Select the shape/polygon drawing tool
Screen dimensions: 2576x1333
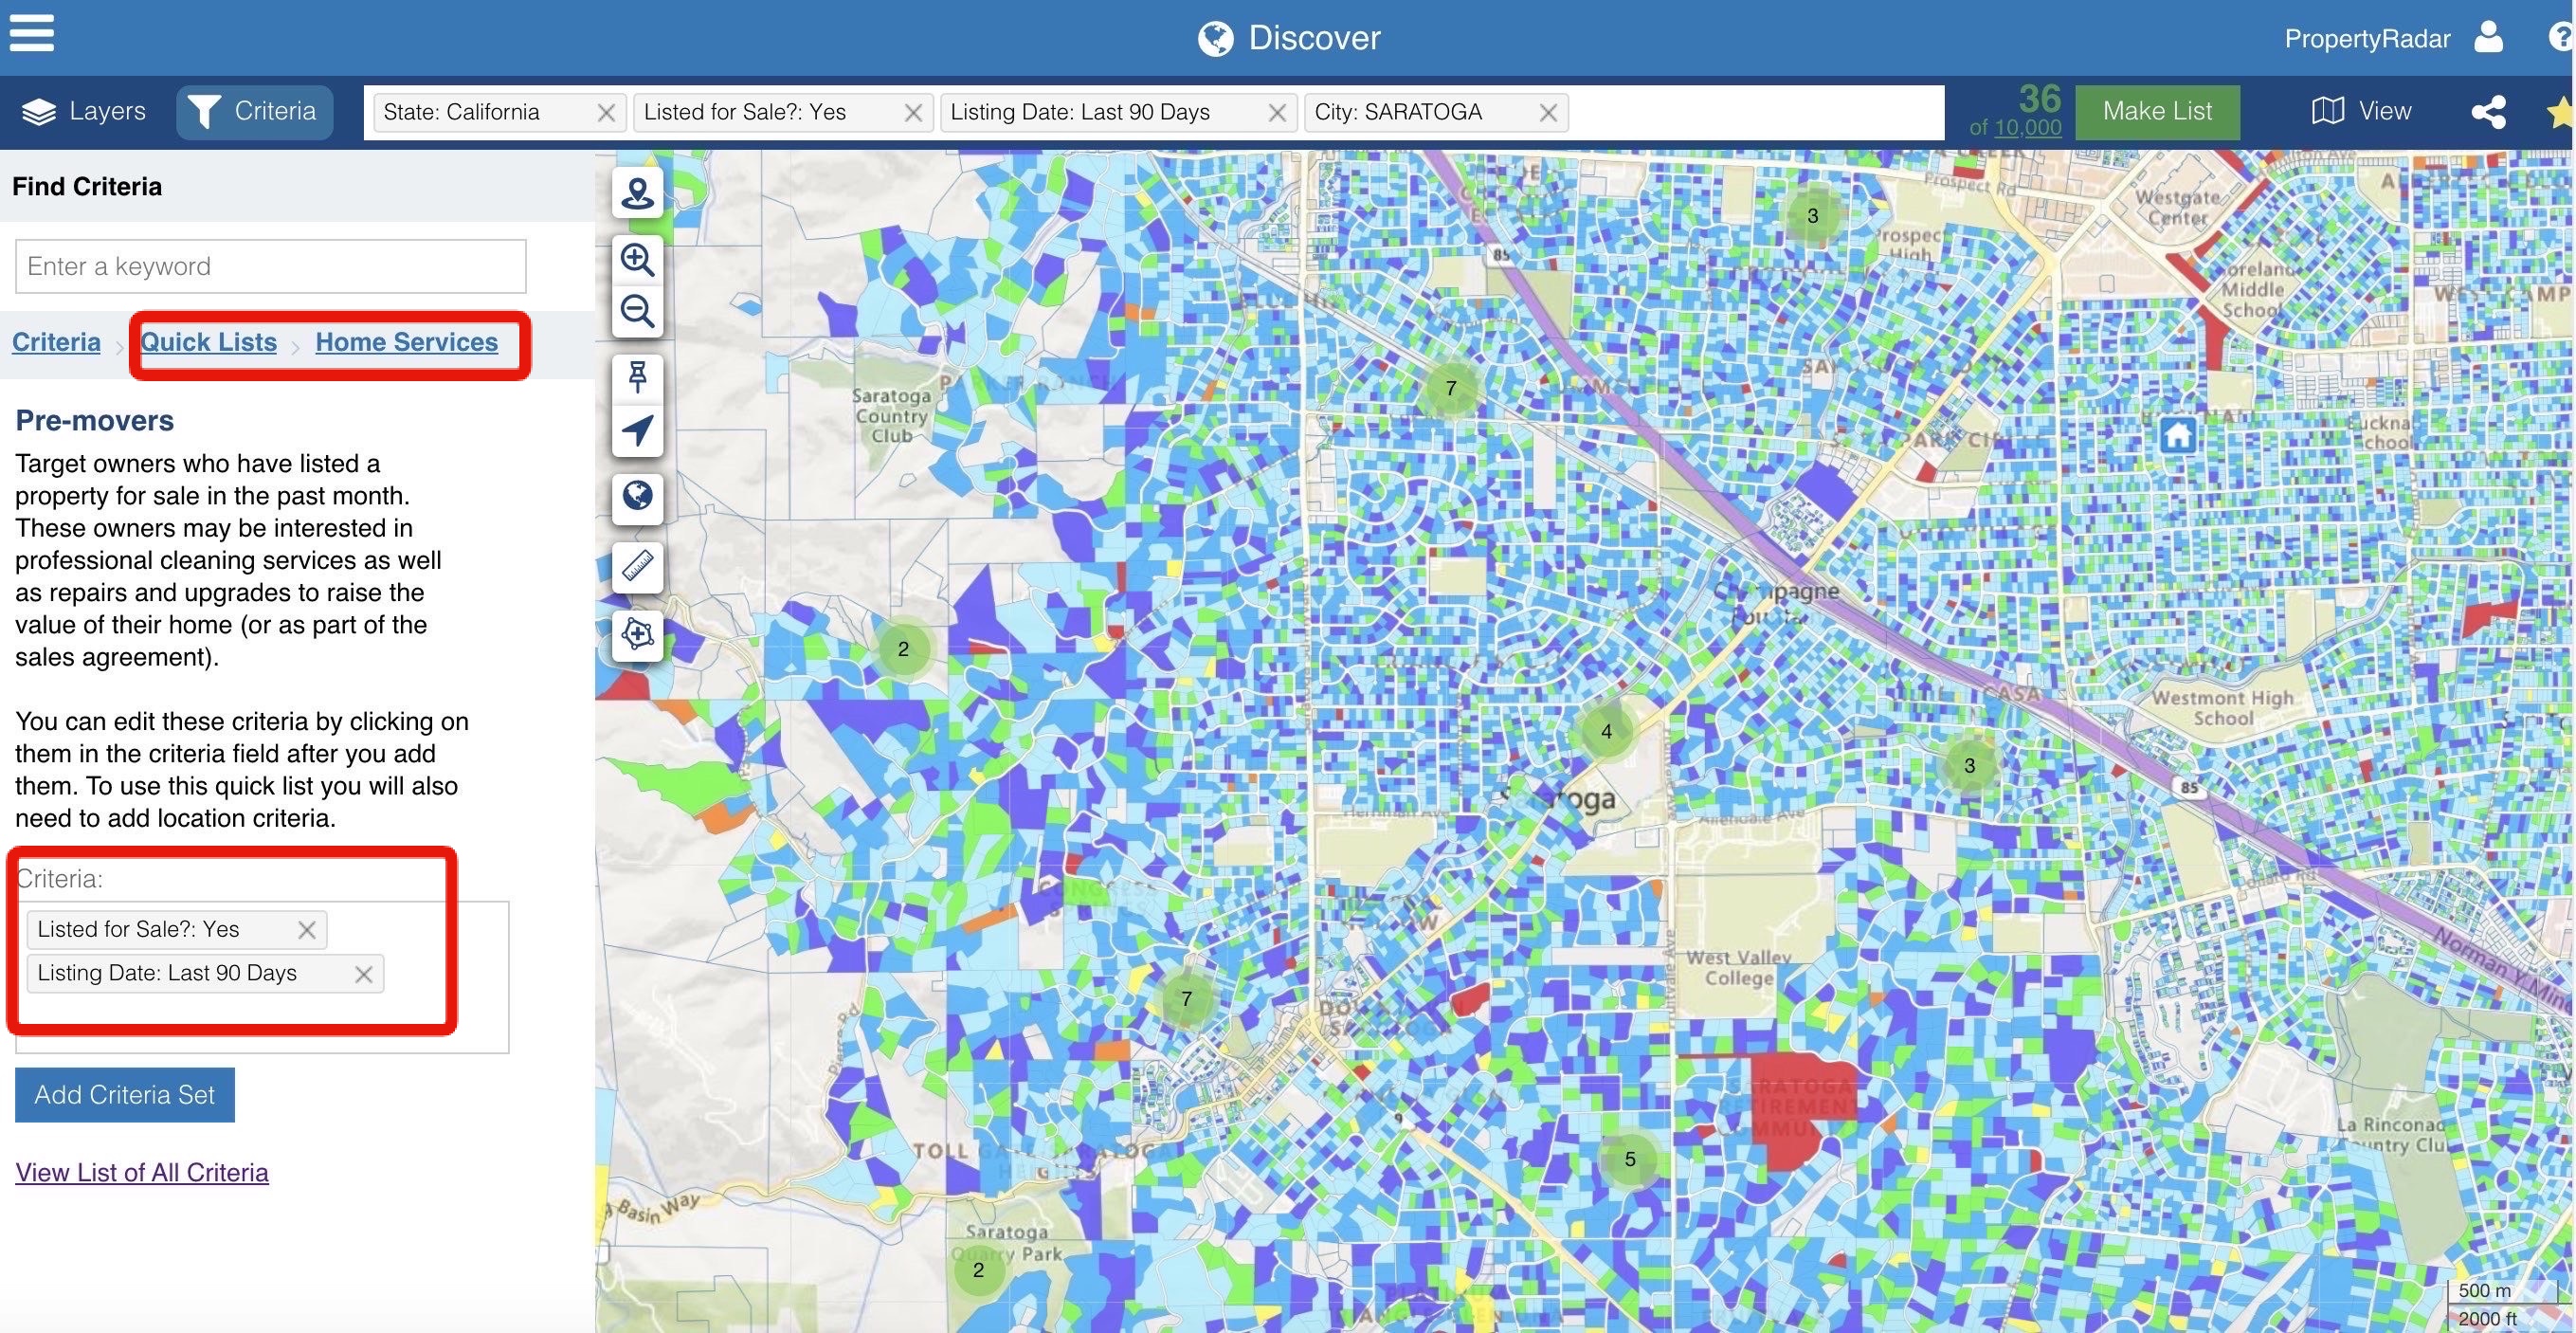coord(637,632)
